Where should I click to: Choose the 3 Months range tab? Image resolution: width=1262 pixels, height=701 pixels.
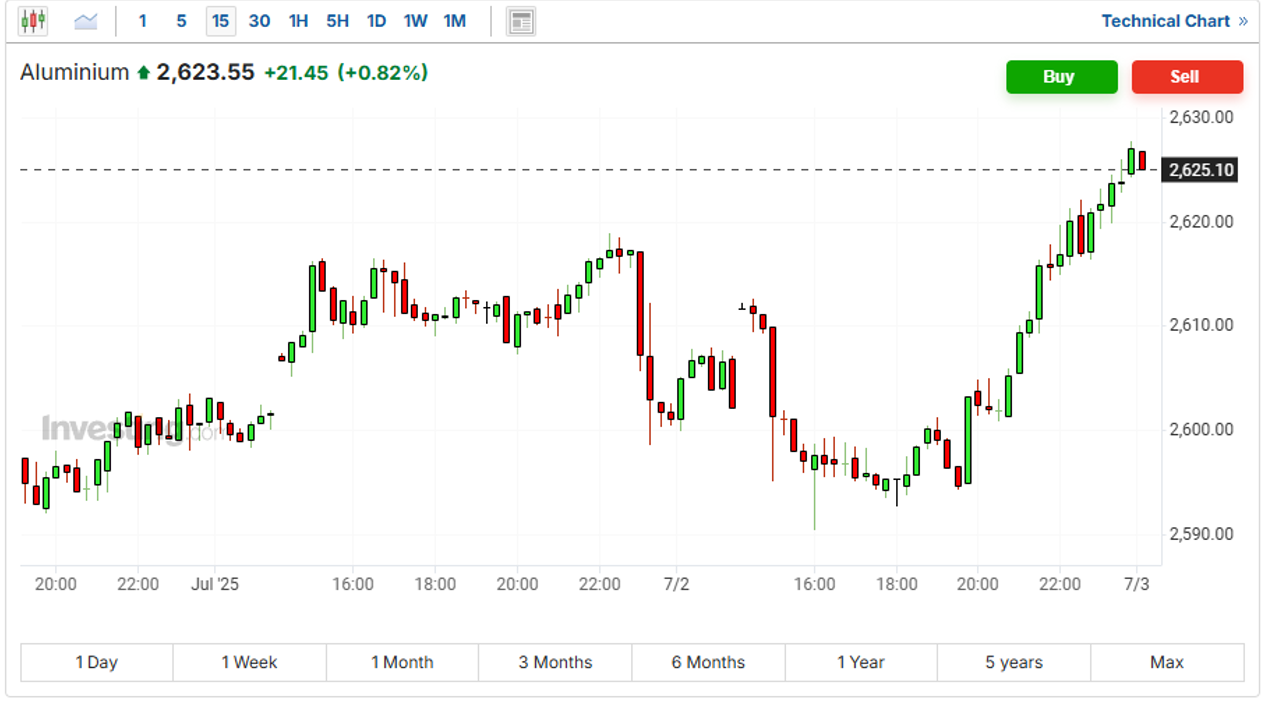(x=555, y=662)
